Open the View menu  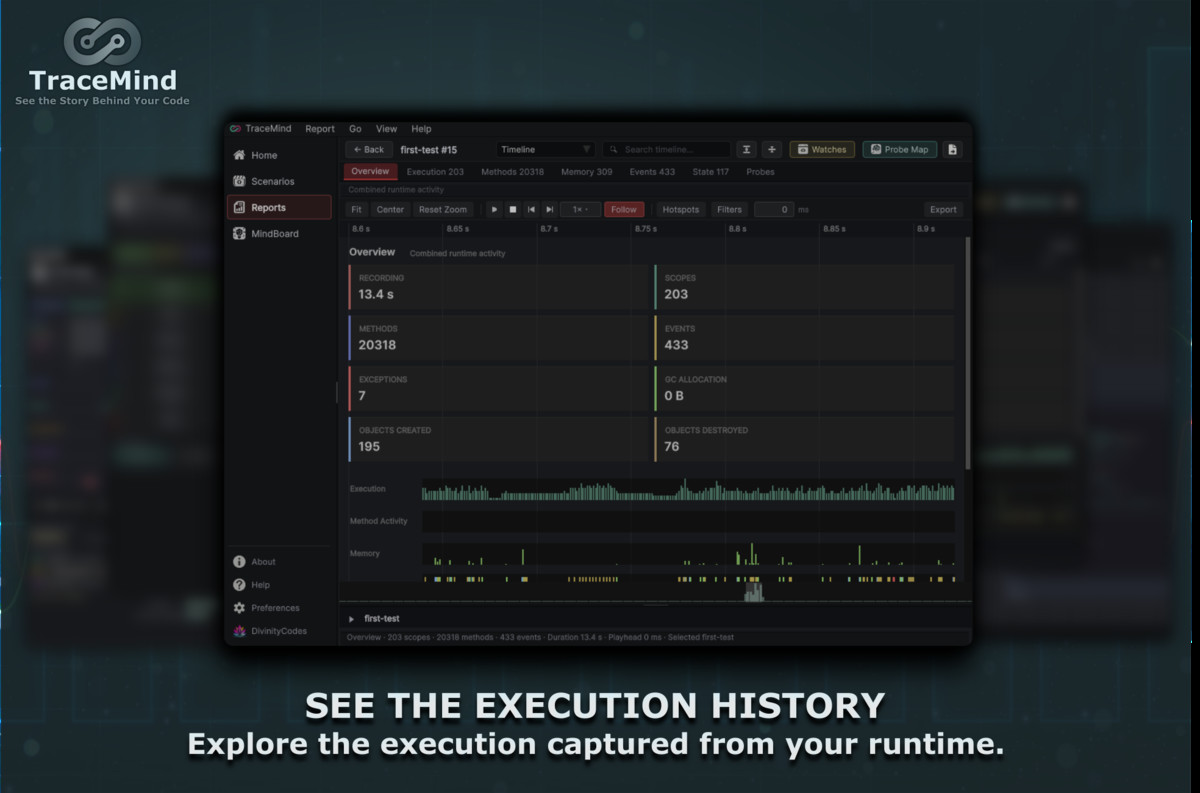tap(386, 129)
